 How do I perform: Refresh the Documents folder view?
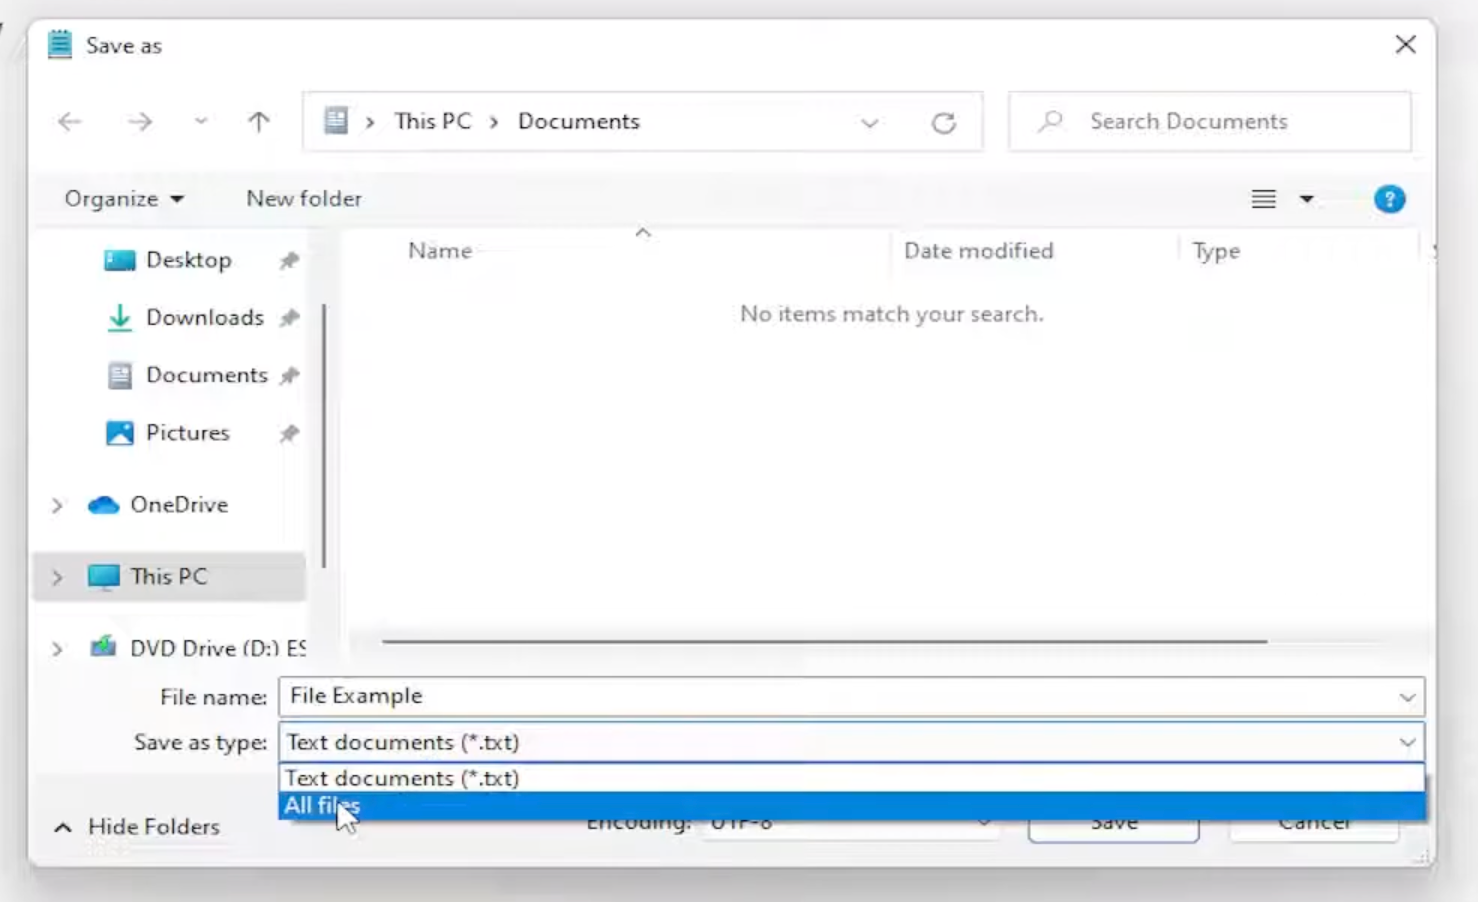pos(944,121)
